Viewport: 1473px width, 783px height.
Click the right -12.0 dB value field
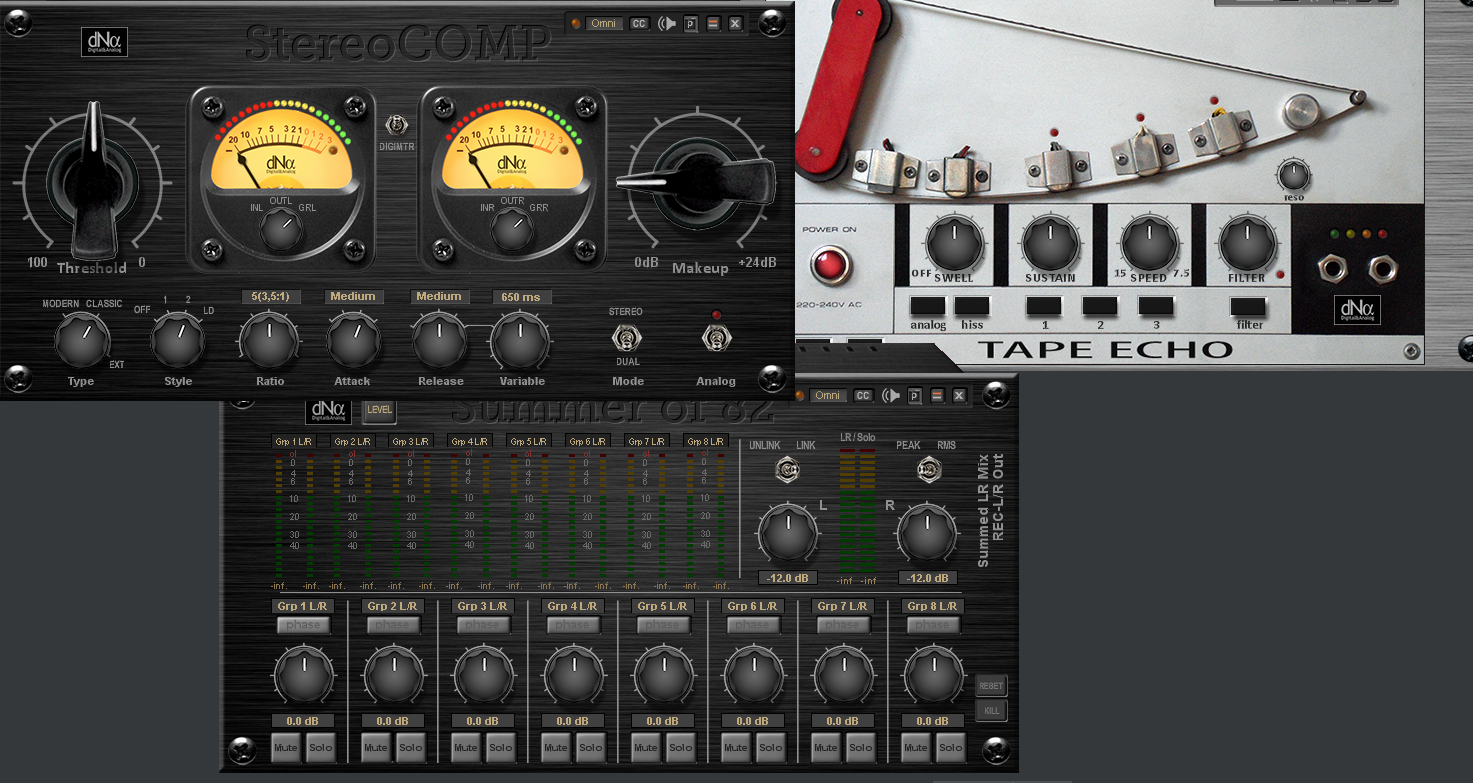pos(928,578)
